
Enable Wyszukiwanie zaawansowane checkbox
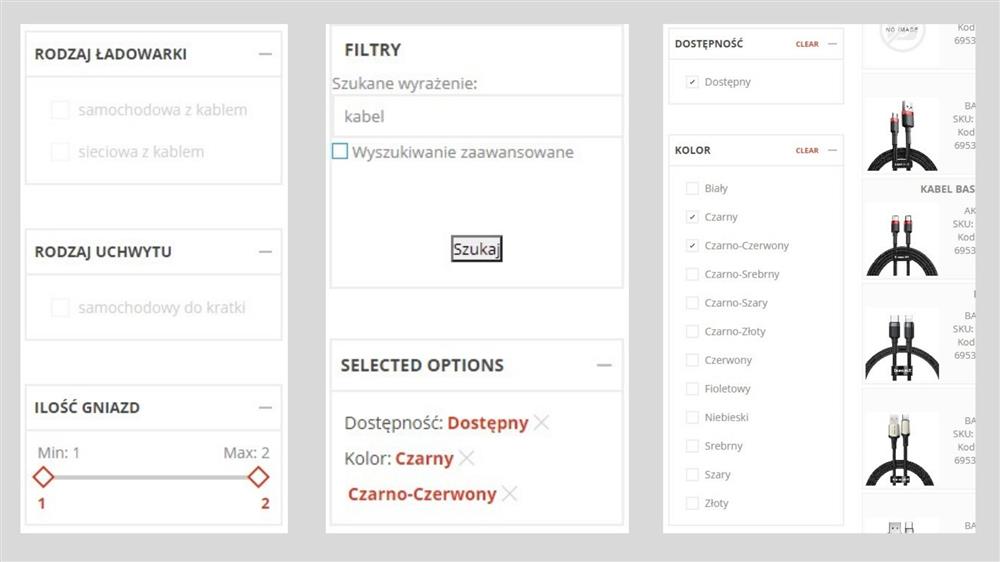click(340, 152)
